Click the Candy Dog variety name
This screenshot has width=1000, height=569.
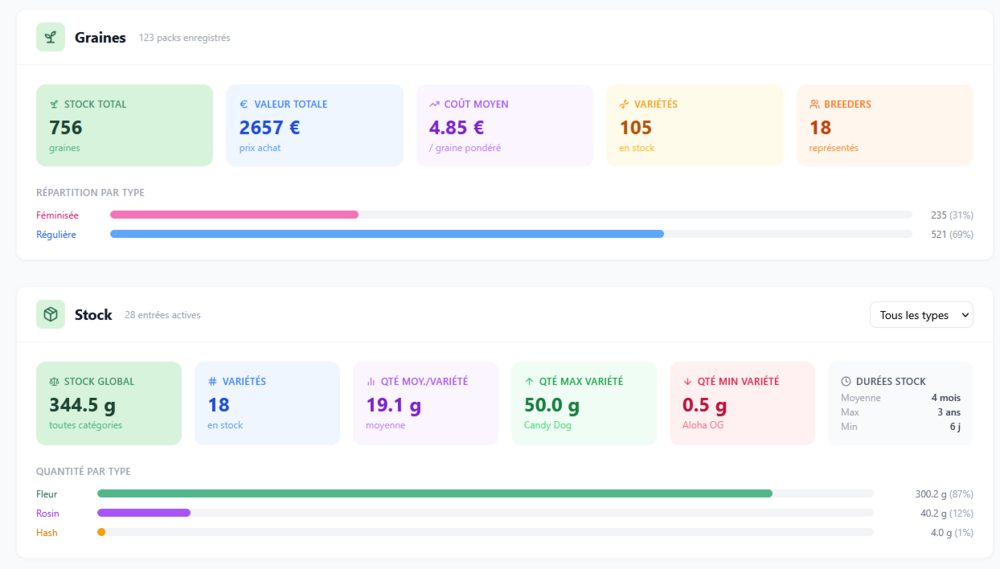(x=547, y=425)
